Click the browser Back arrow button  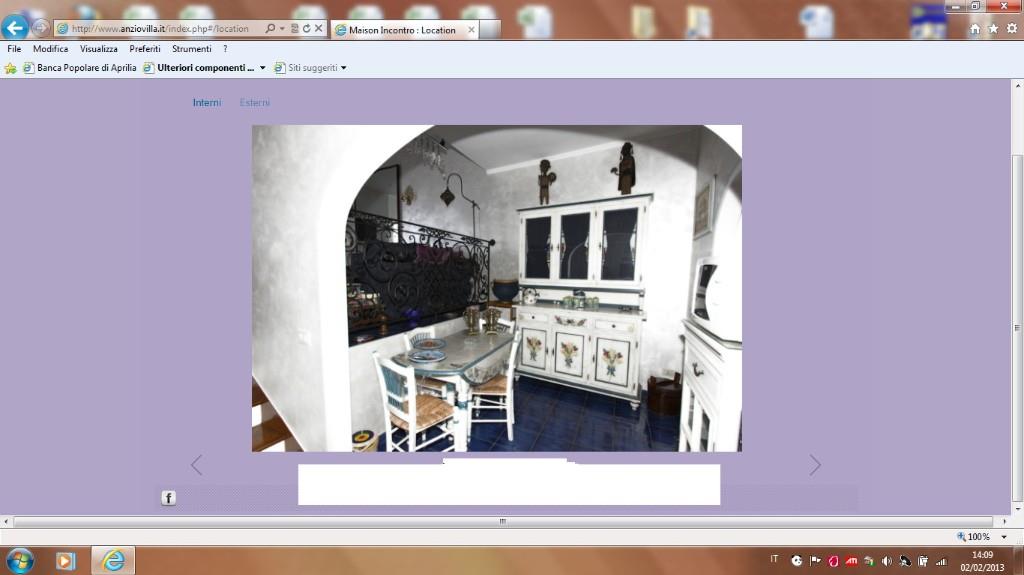(14, 28)
